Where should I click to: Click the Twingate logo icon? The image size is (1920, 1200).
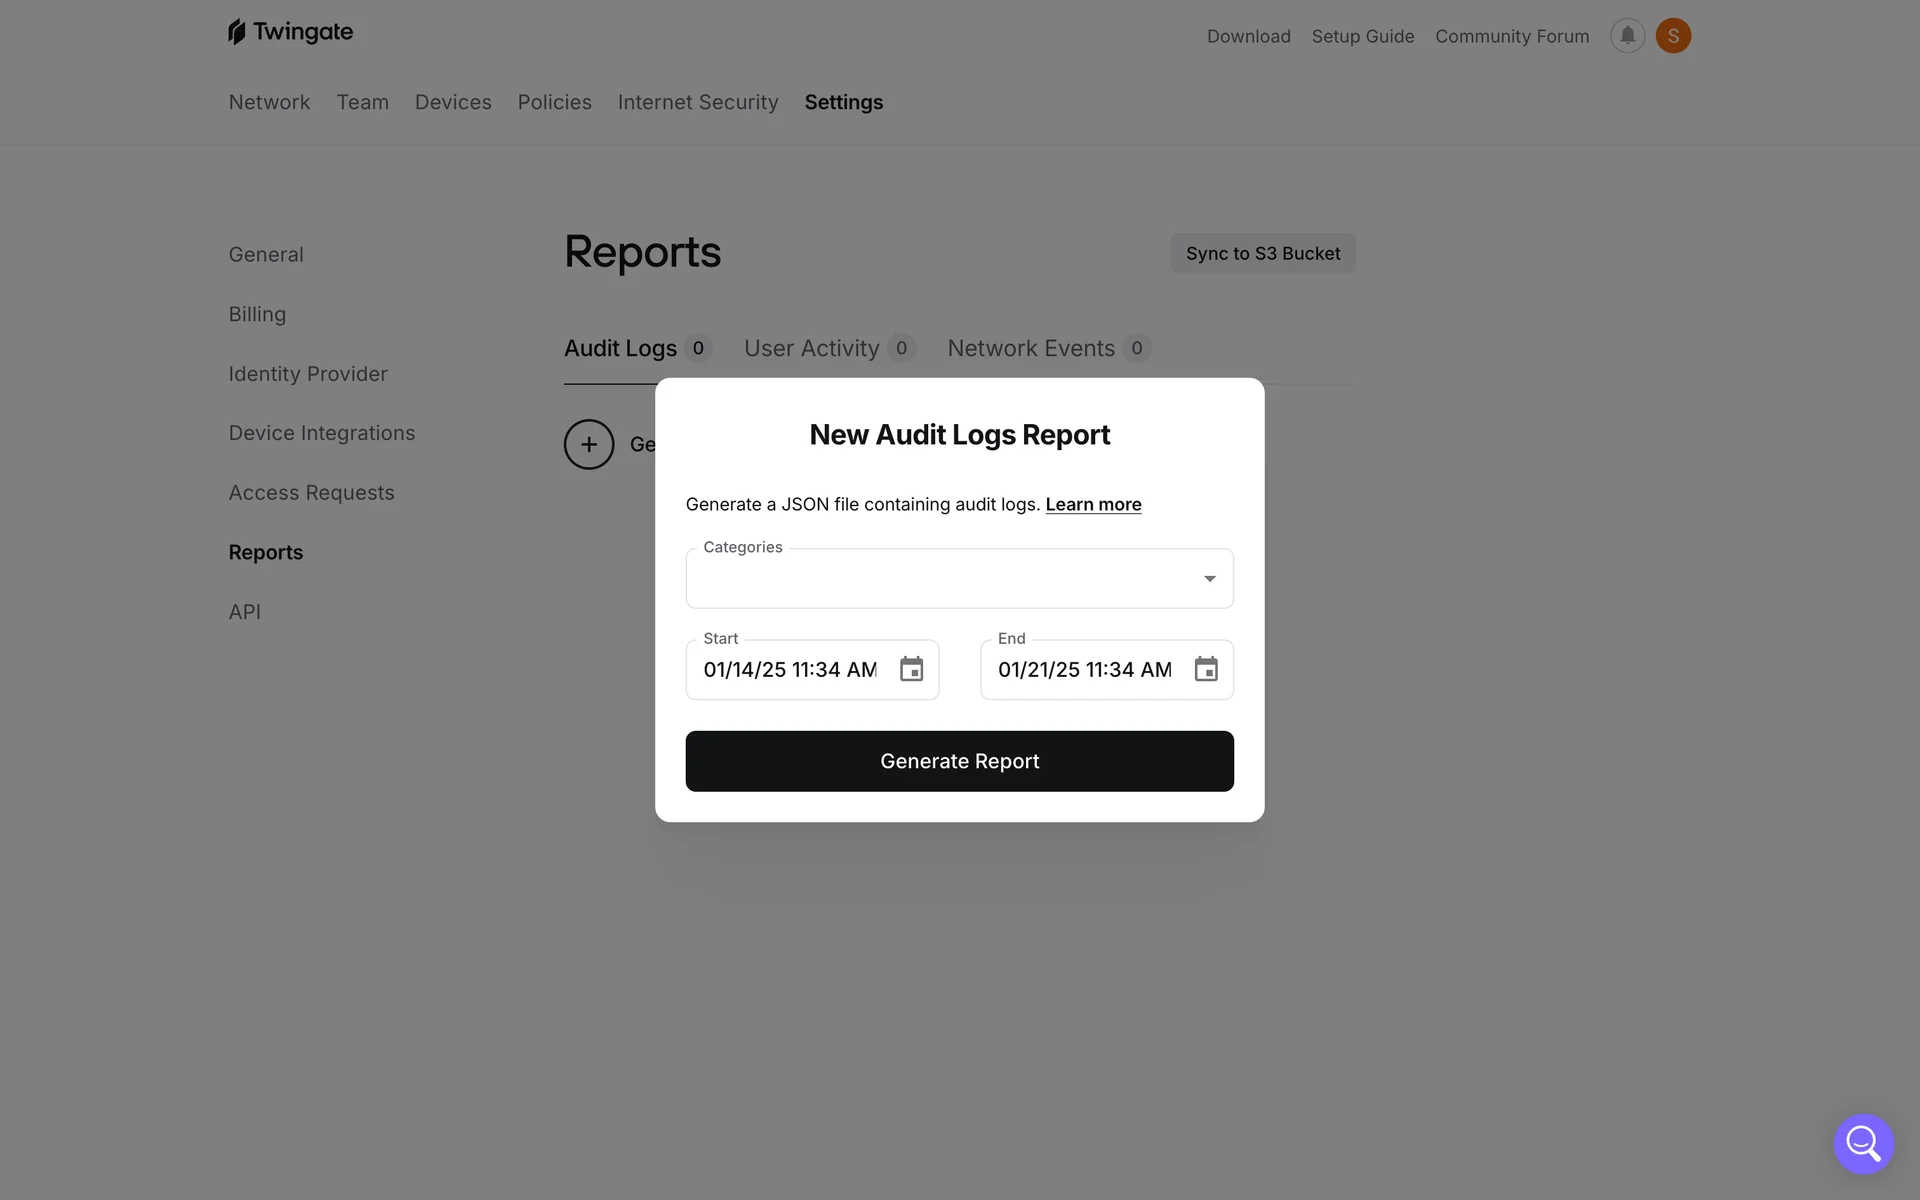coord(237,32)
